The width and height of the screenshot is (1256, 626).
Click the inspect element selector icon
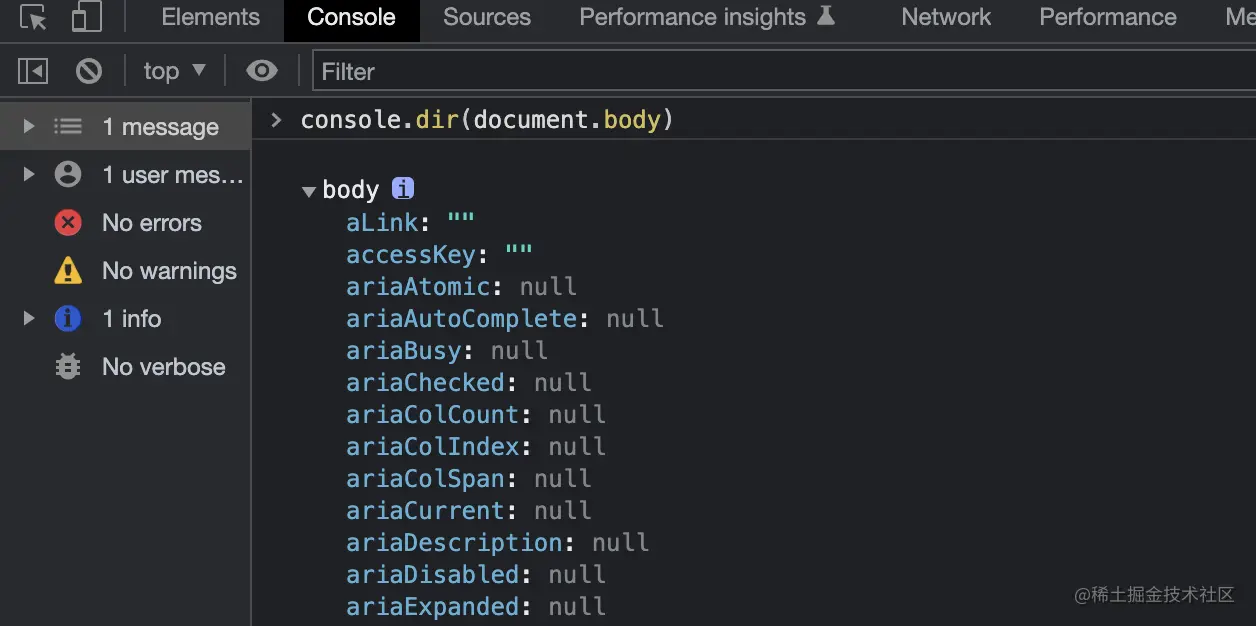(x=33, y=17)
